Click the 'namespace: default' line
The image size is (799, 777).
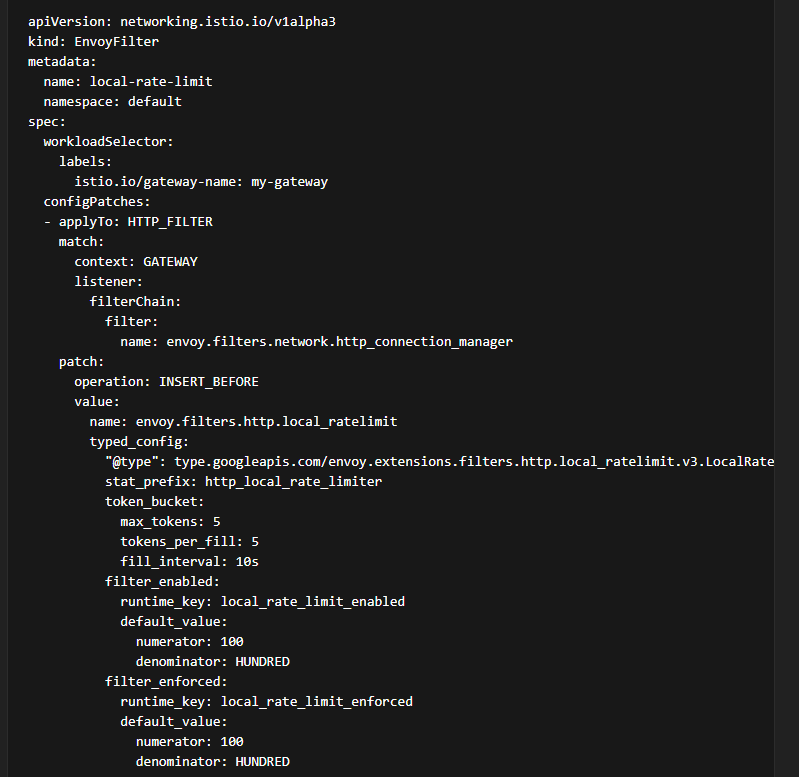112,101
